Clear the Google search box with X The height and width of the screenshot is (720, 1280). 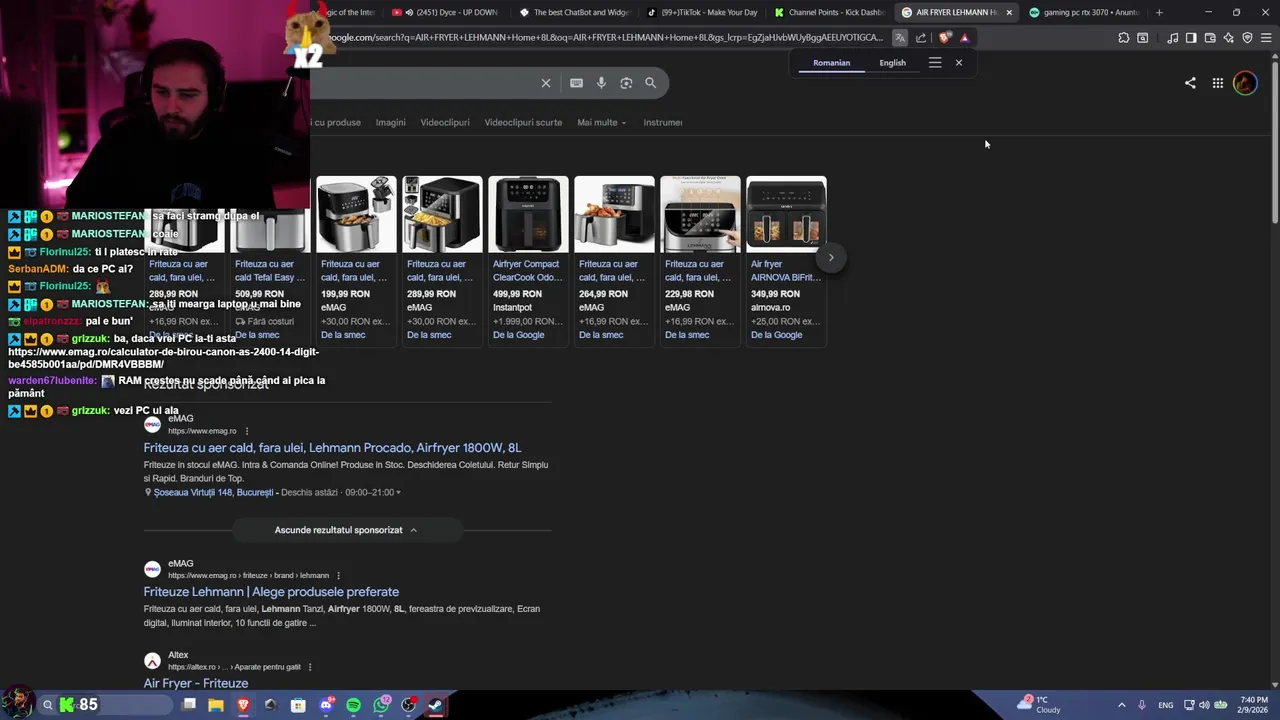pyautogui.click(x=546, y=83)
